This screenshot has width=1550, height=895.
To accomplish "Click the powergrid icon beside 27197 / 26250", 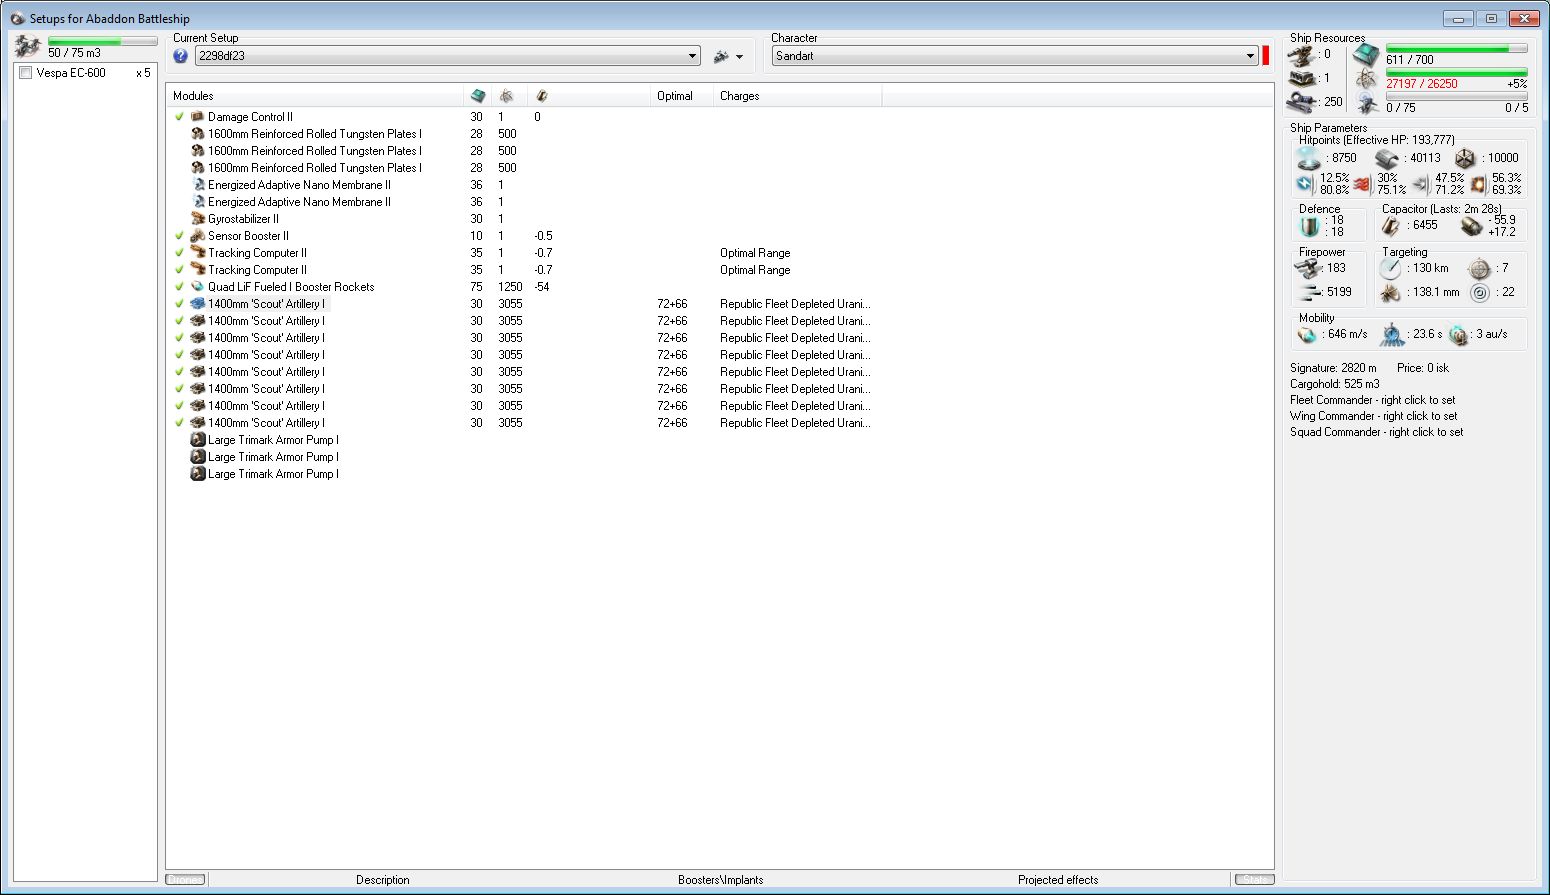I will coord(1366,80).
